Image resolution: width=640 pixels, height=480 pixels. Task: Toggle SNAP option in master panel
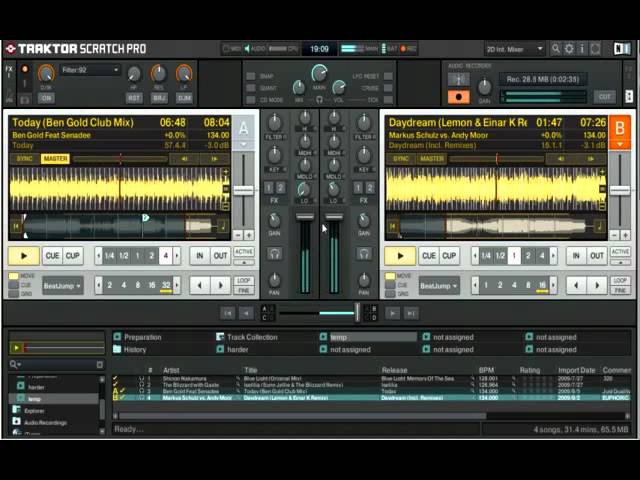click(251, 76)
